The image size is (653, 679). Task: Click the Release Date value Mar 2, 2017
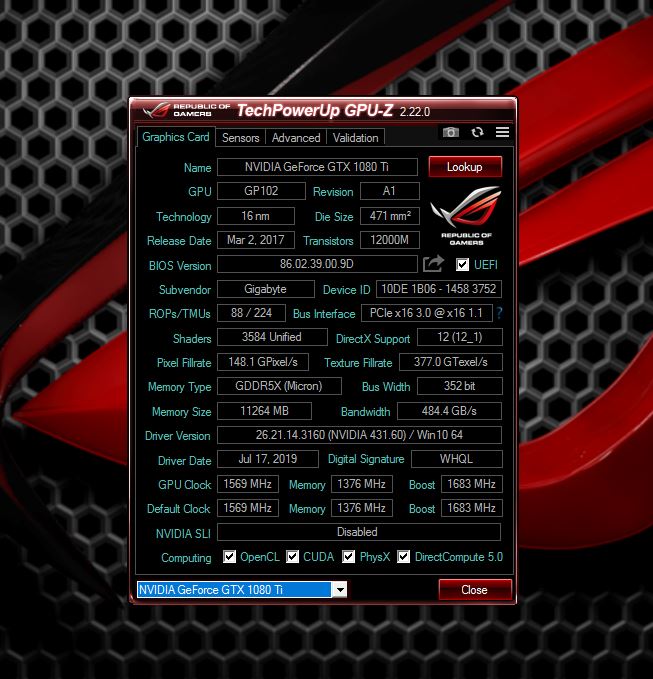(x=255, y=240)
